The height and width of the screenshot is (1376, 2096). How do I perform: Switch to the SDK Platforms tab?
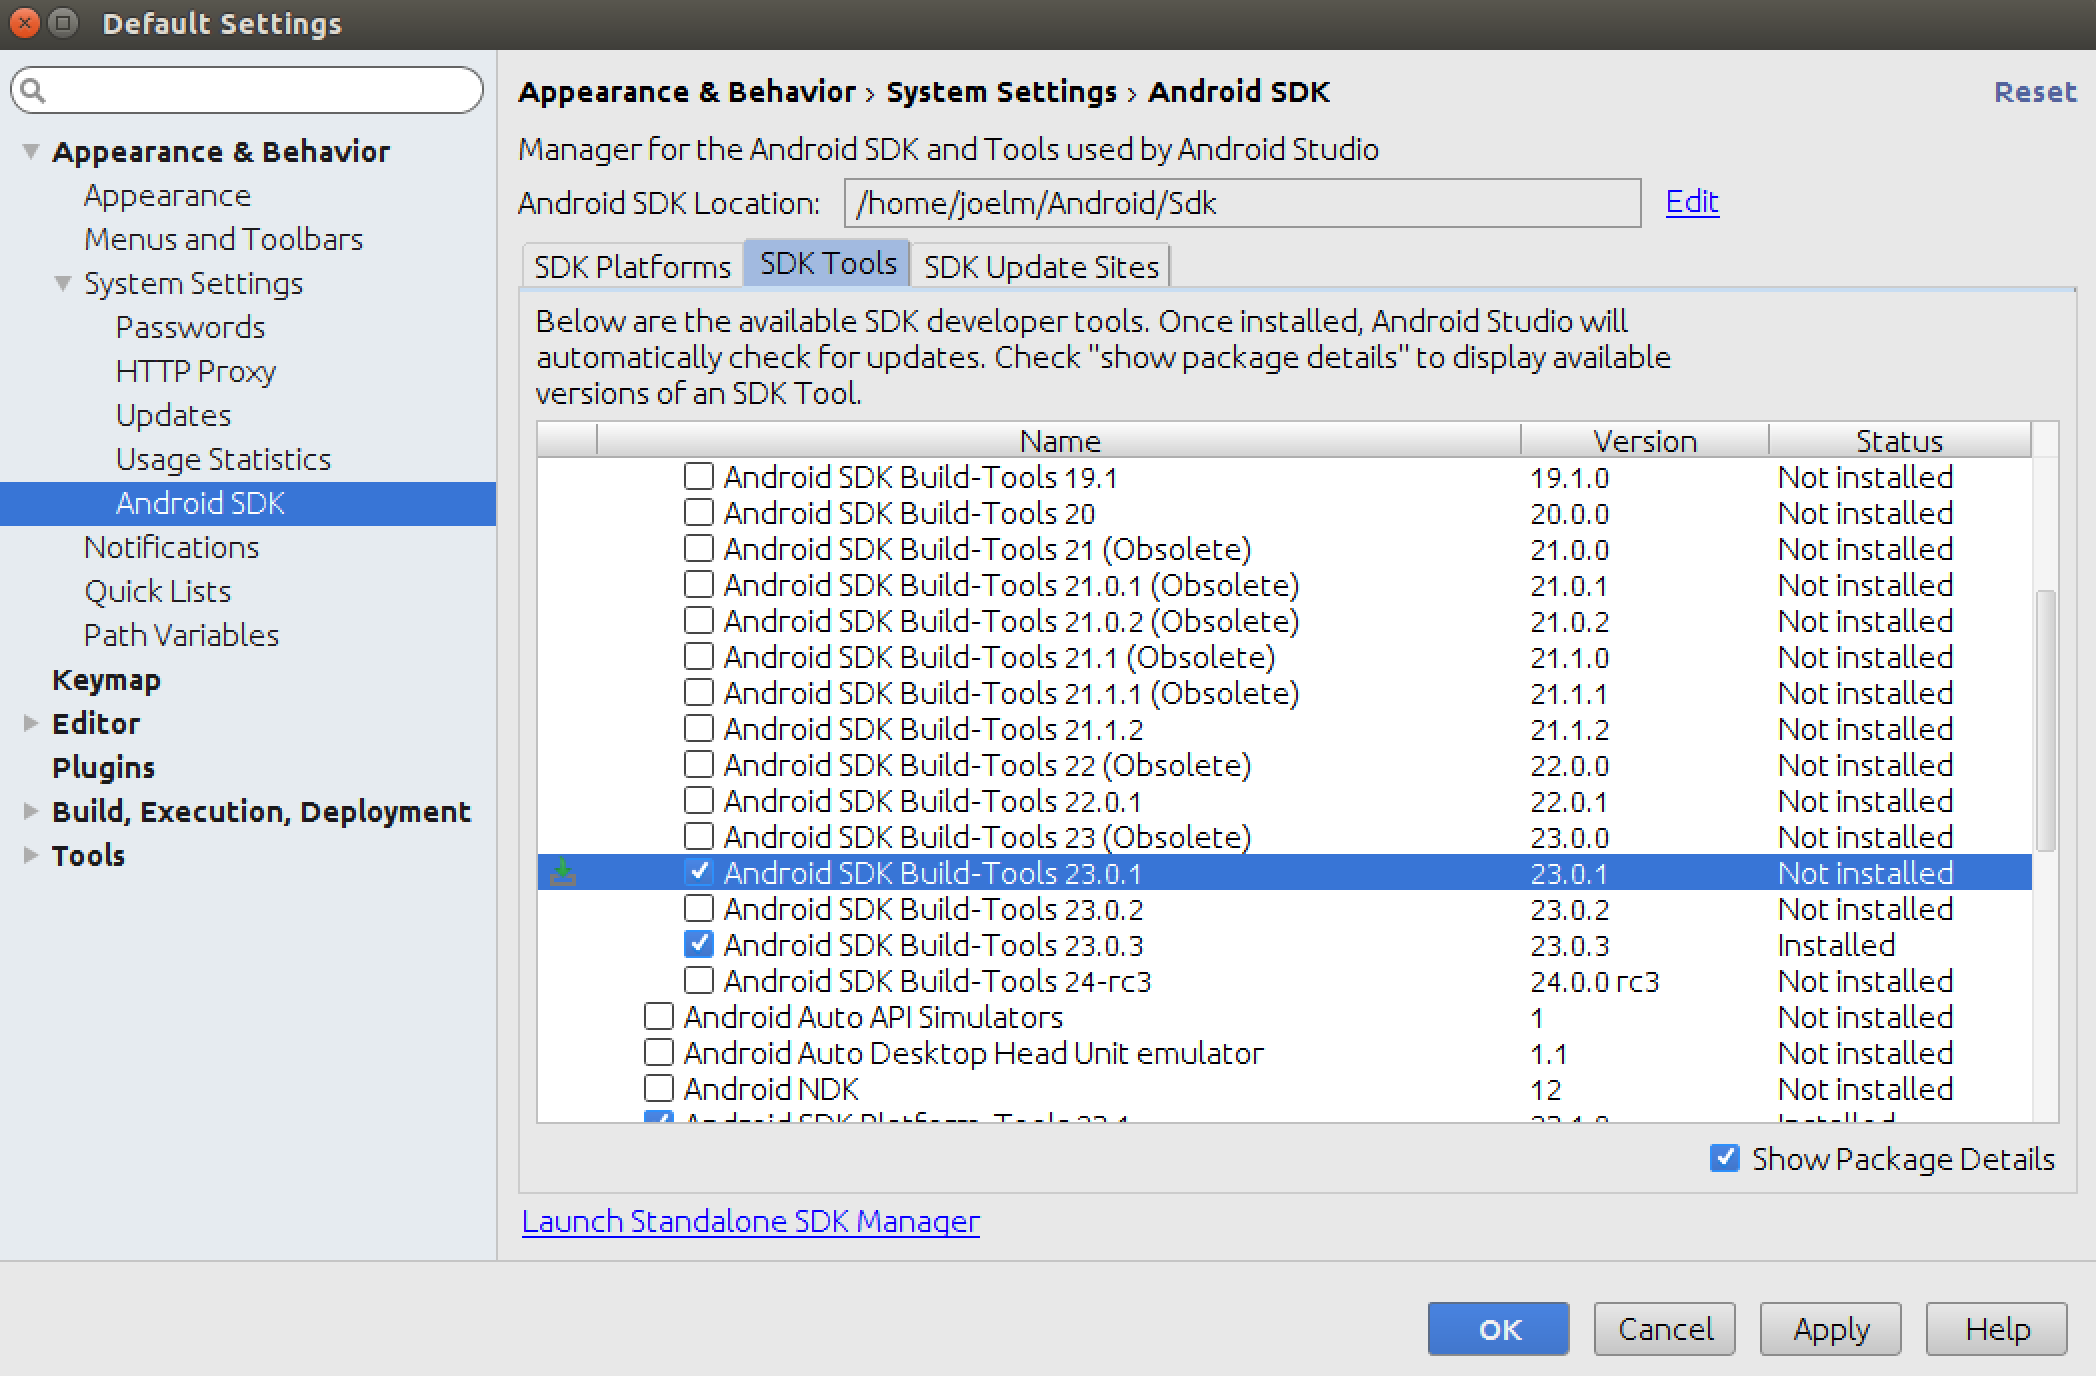coord(632,267)
